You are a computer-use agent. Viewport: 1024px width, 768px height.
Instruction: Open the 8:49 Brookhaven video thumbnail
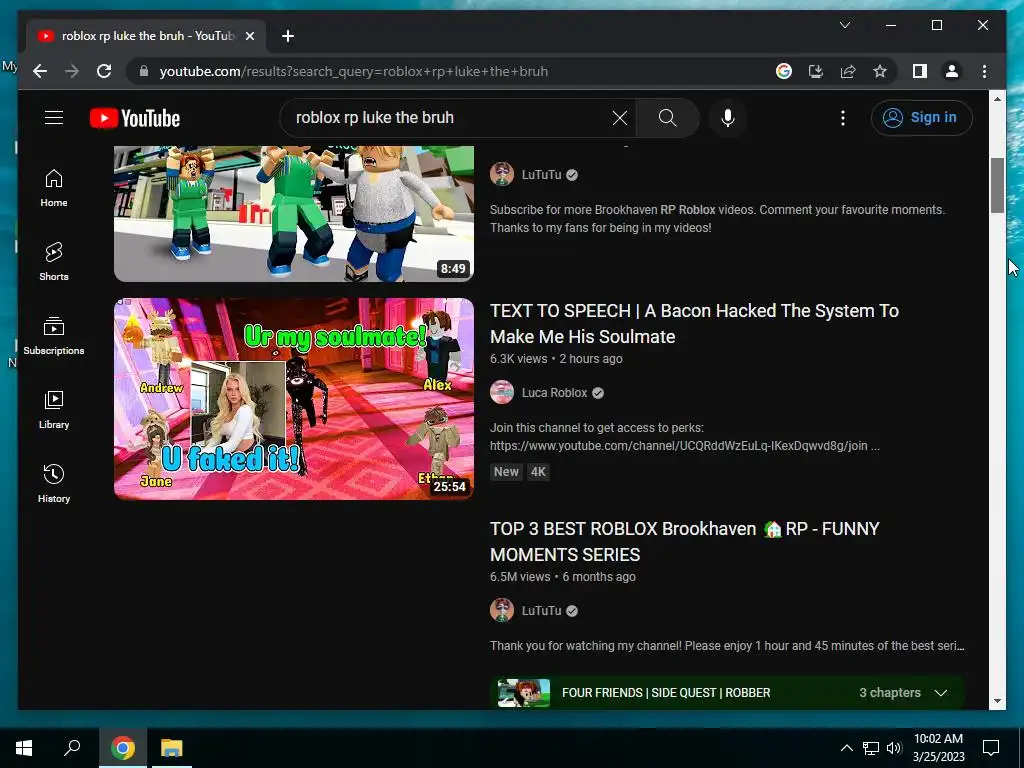(294, 214)
